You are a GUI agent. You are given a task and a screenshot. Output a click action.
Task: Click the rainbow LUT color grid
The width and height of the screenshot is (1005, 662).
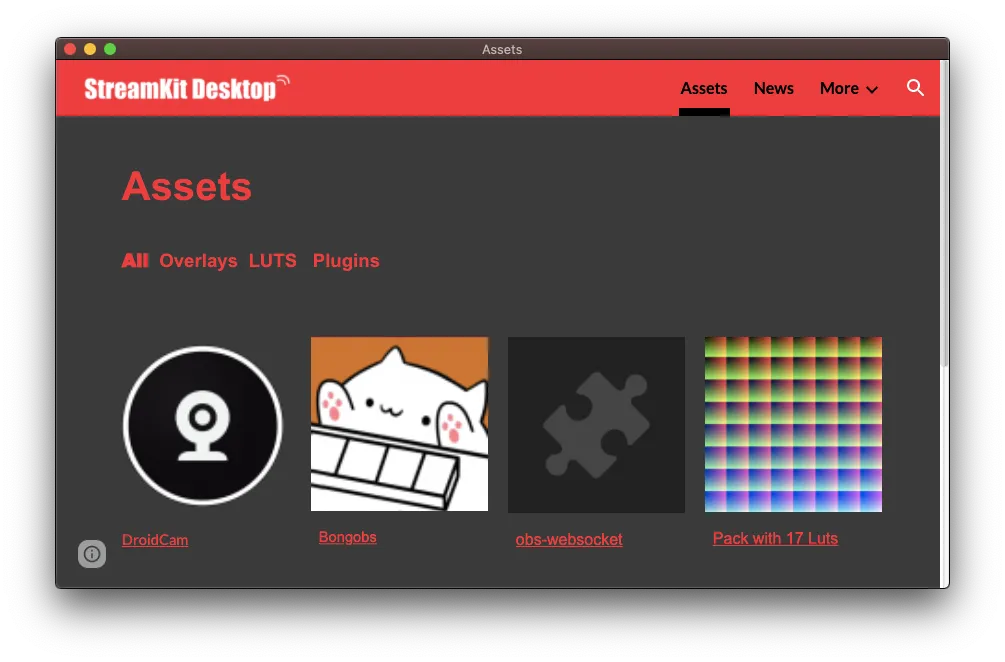click(792, 424)
